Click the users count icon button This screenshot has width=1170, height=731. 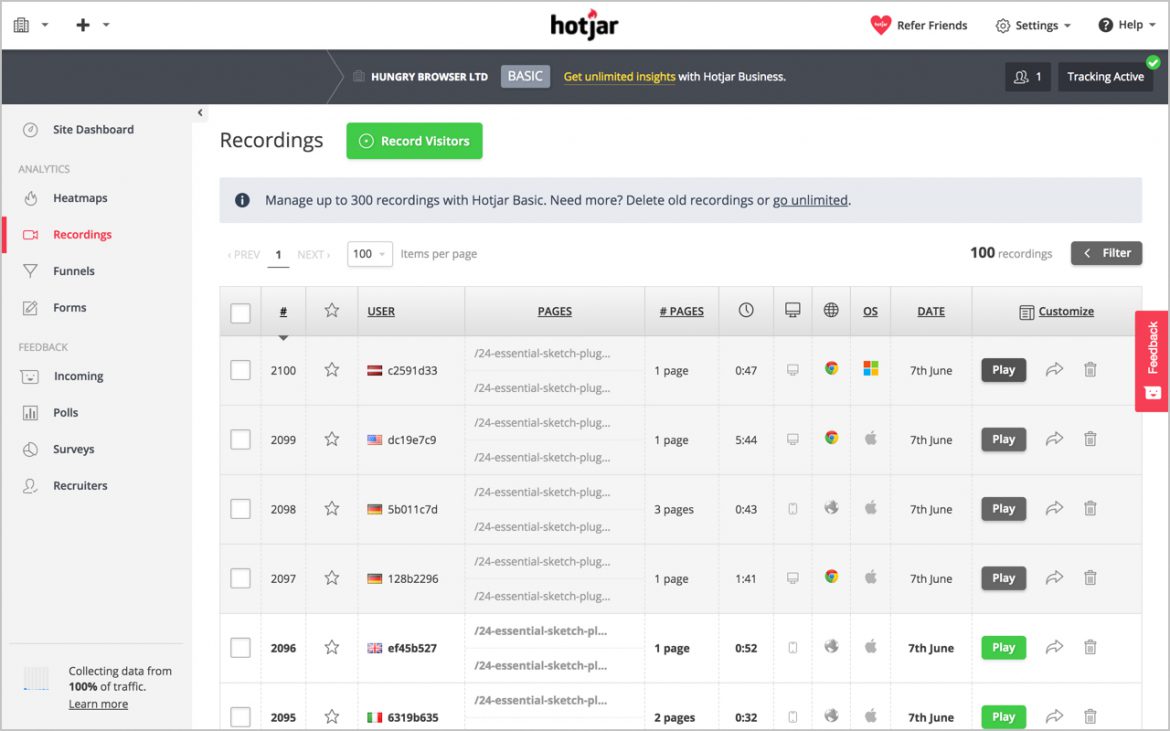pos(1027,77)
